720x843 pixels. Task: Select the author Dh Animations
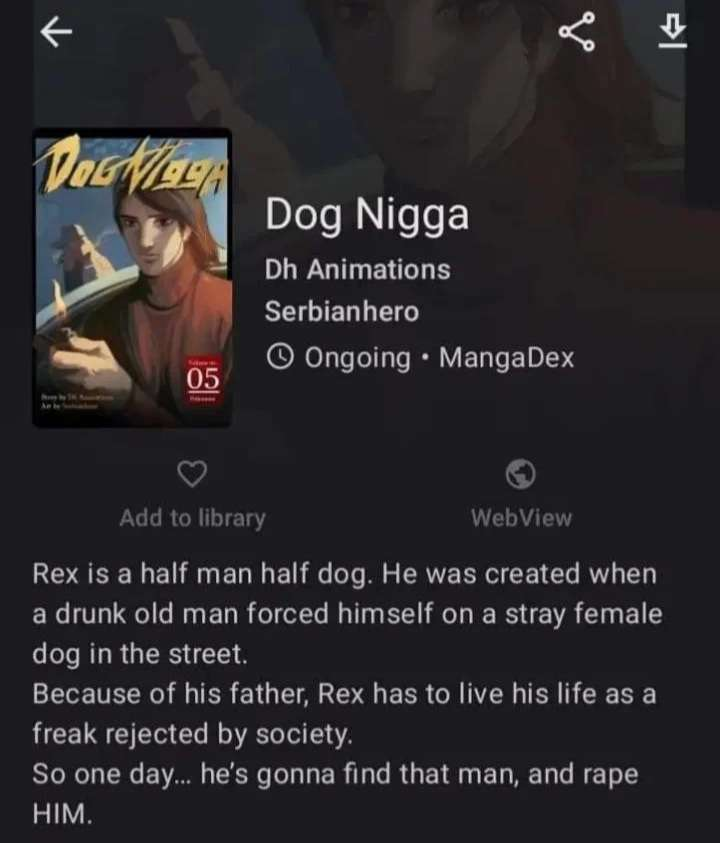(357, 269)
